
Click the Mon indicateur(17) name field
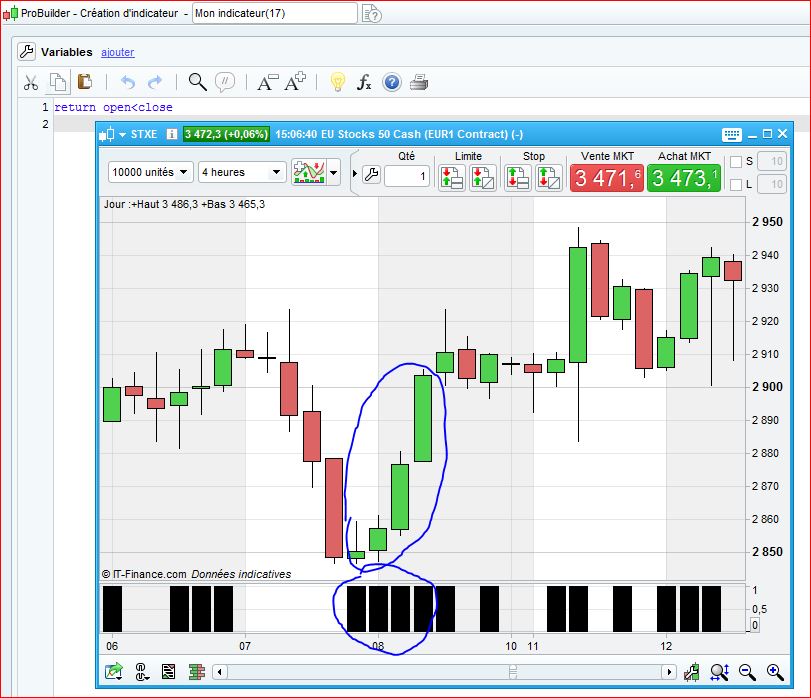pos(275,13)
